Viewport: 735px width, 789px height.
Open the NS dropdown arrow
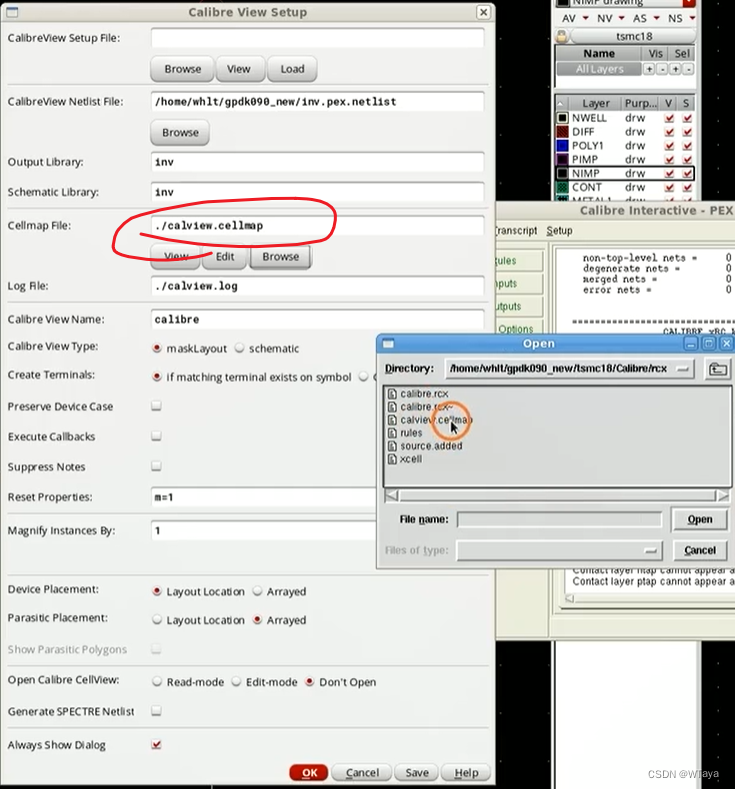[x=692, y=18]
